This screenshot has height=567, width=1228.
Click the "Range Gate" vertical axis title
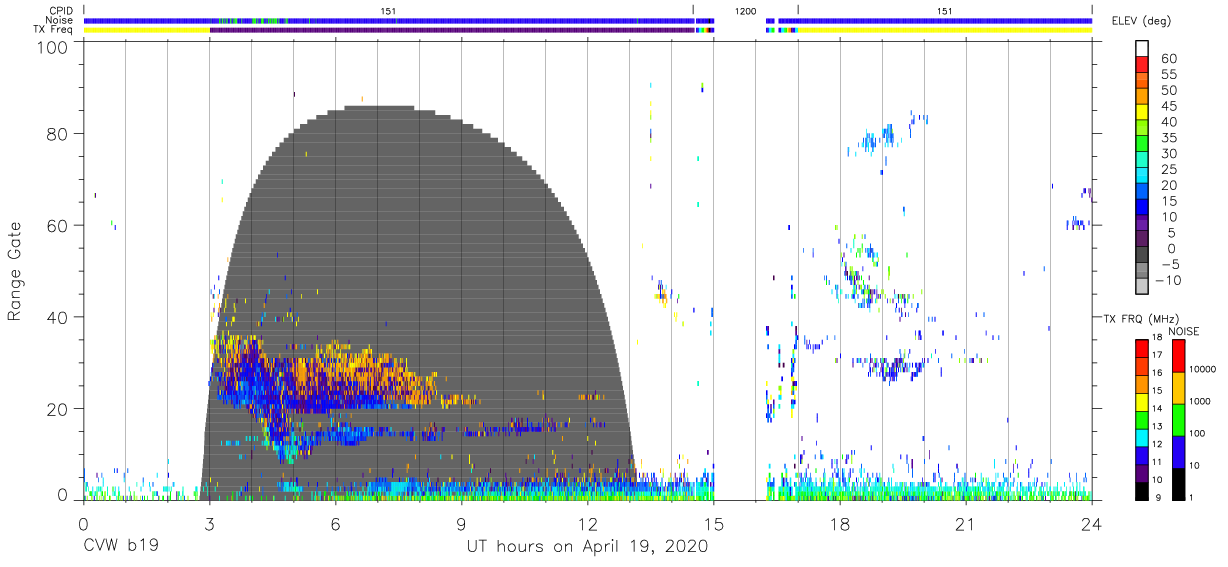coord(15,271)
